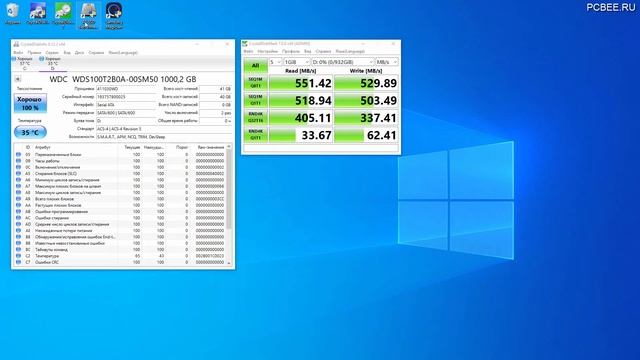Open Сервис menu in CrystalDiskInfo
This screenshot has height=360, width=640.
(52, 53)
